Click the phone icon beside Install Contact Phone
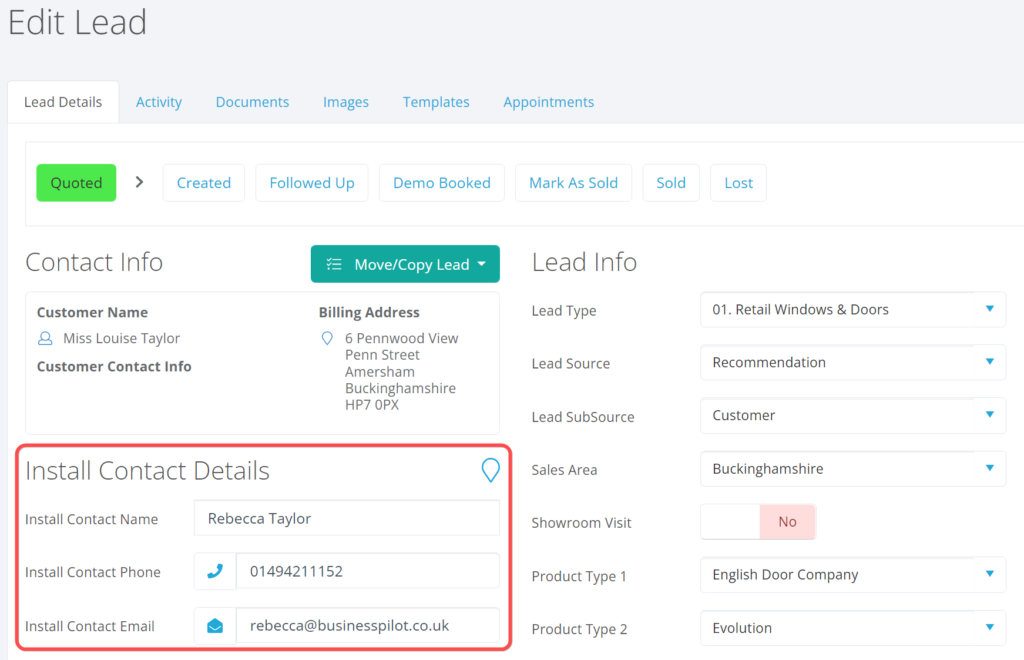Image resolution: width=1024 pixels, height=660 pixels. [215, 572]
